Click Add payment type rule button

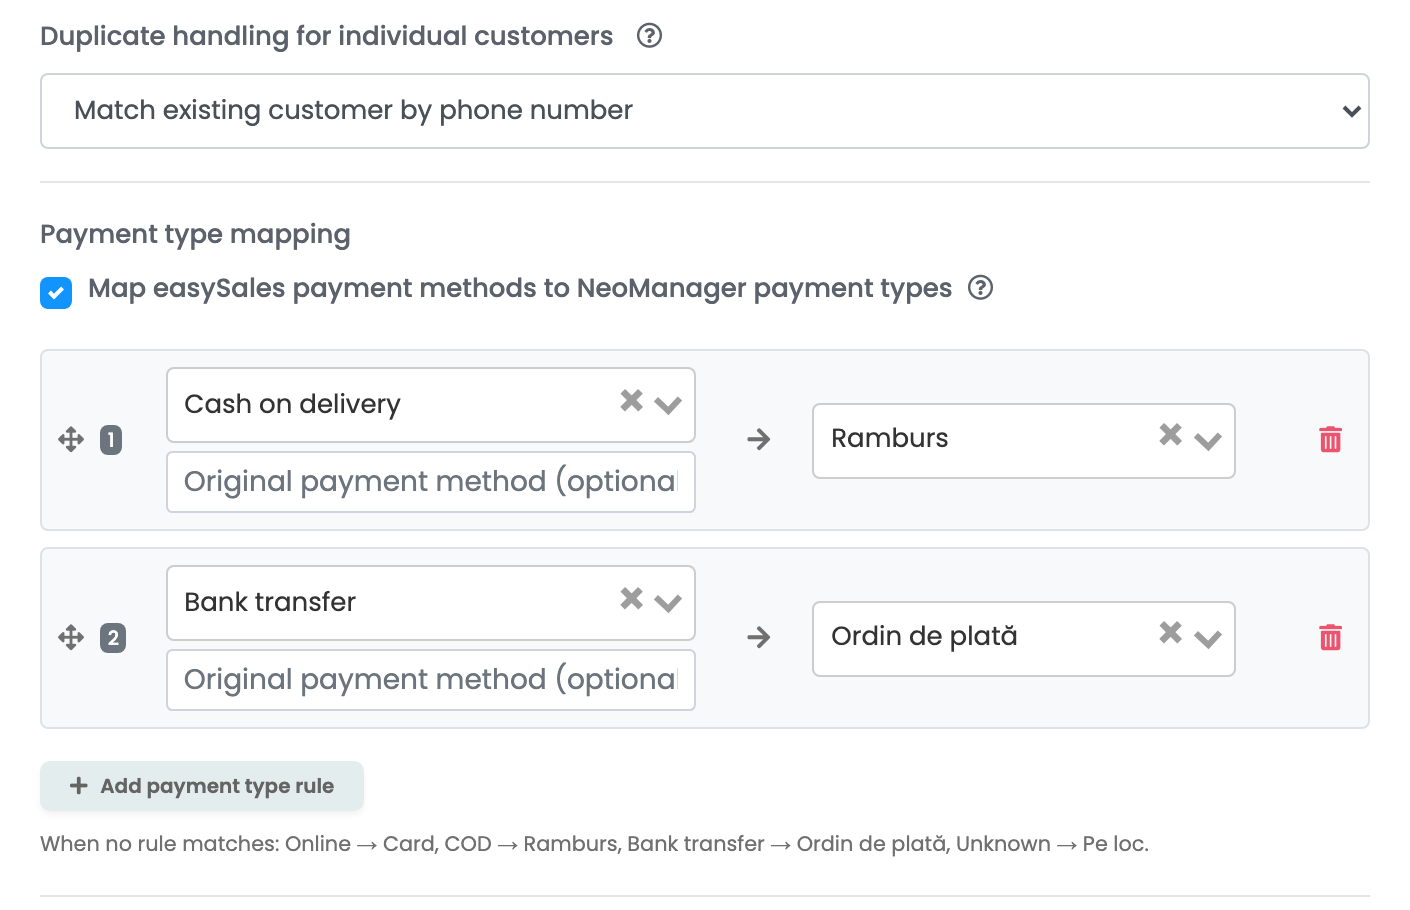[x=202, y=786]
